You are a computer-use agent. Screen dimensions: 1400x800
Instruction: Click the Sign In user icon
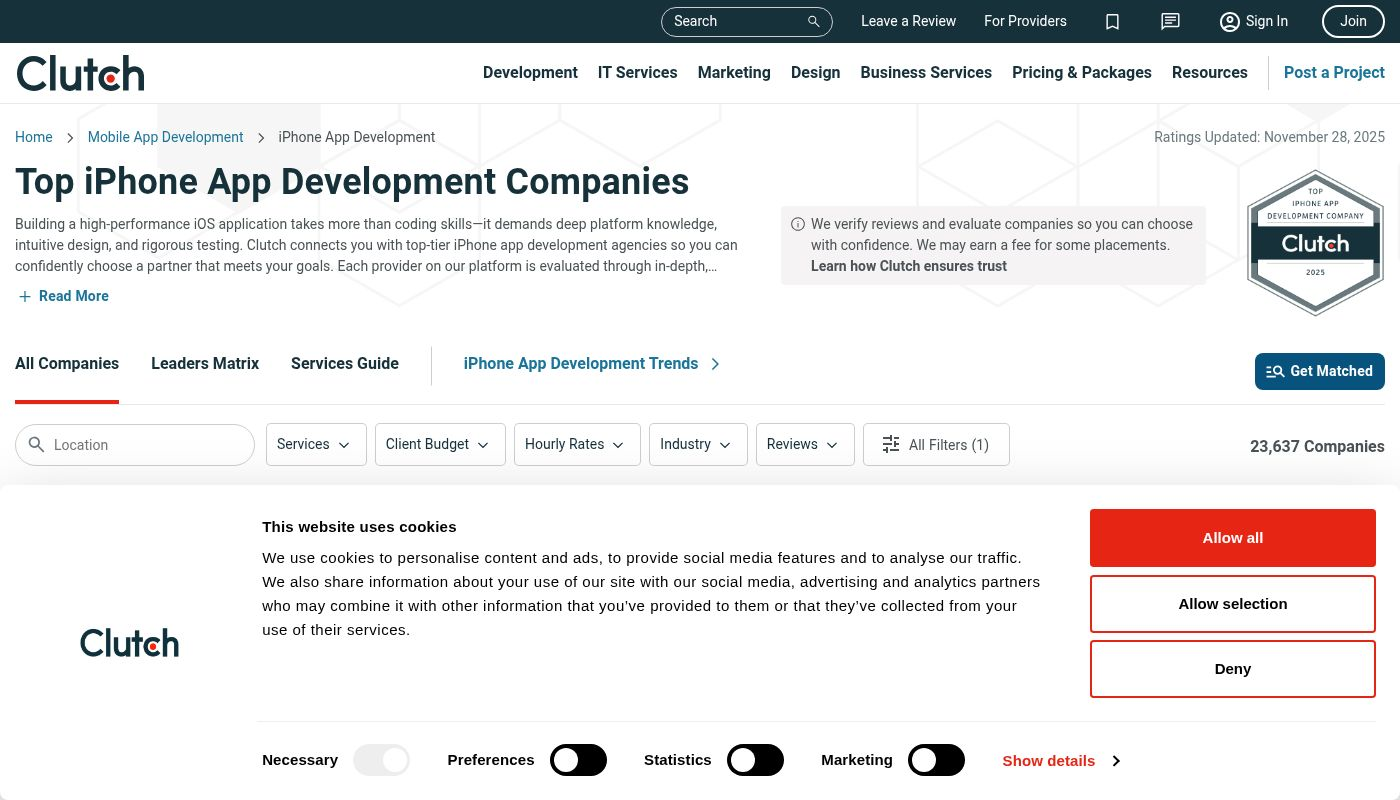coord(1230,21)
